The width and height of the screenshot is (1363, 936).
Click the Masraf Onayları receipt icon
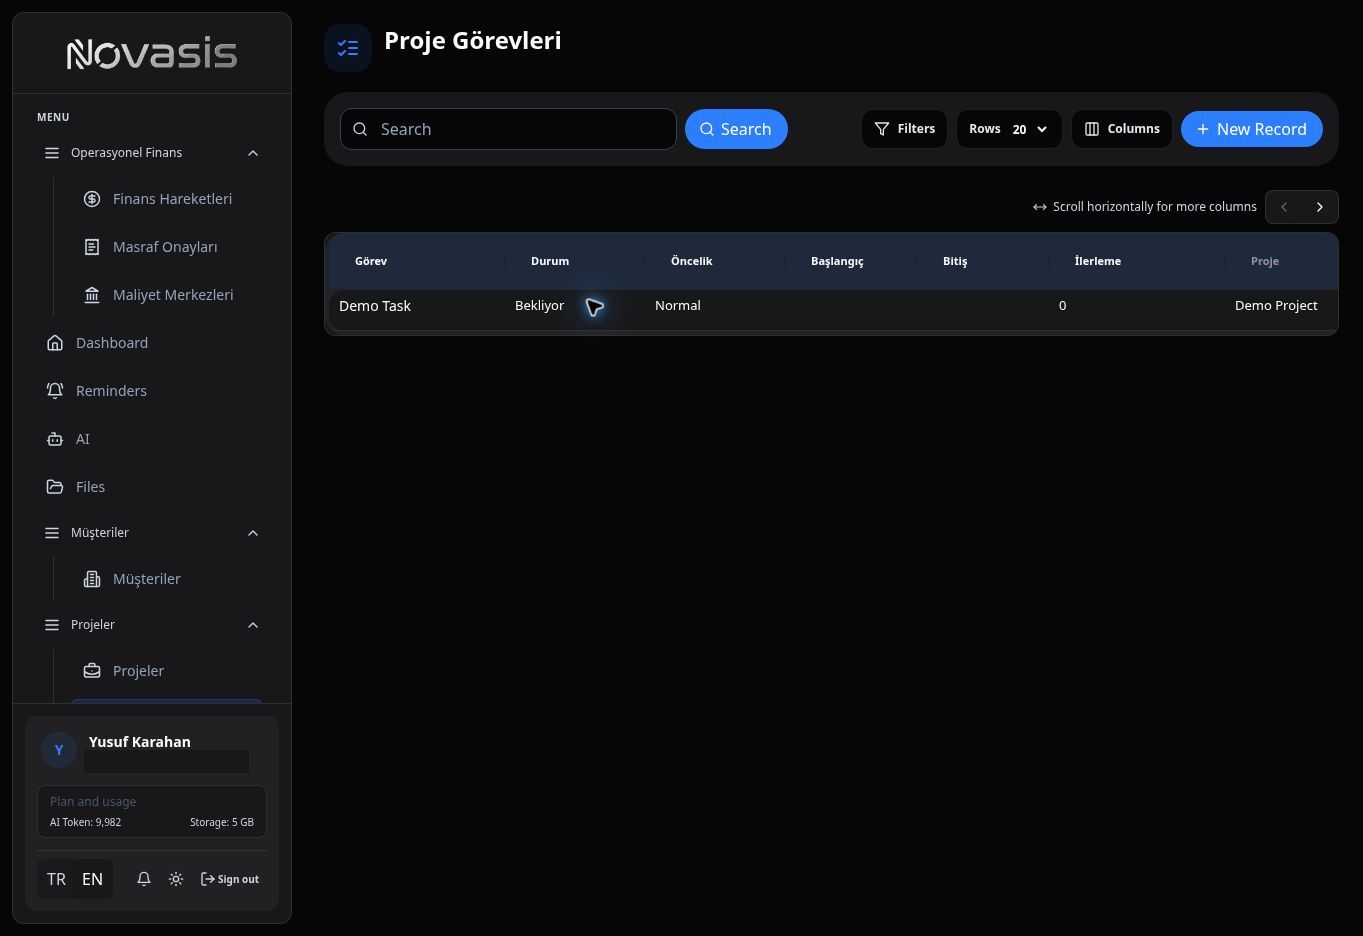tap(92, 247)
